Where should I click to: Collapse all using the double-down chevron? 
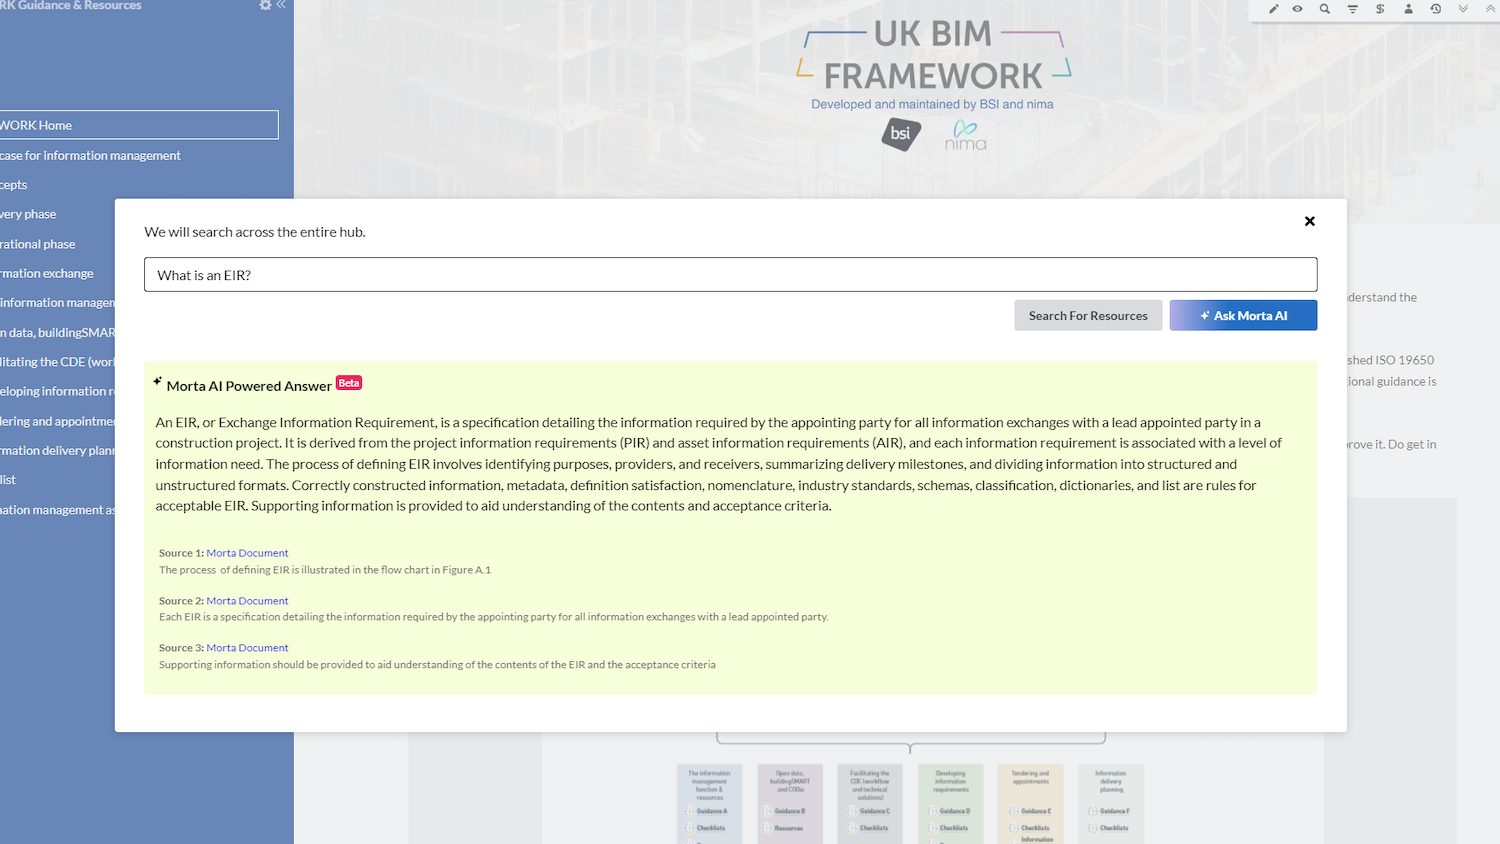1462,8
